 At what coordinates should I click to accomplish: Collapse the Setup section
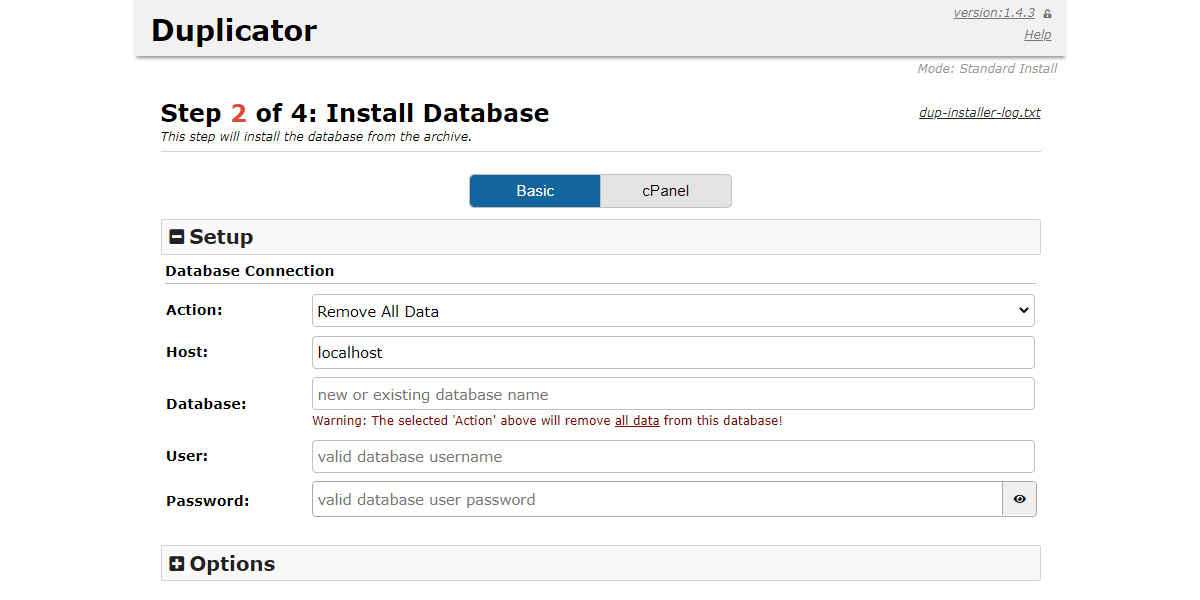point(600,237)
